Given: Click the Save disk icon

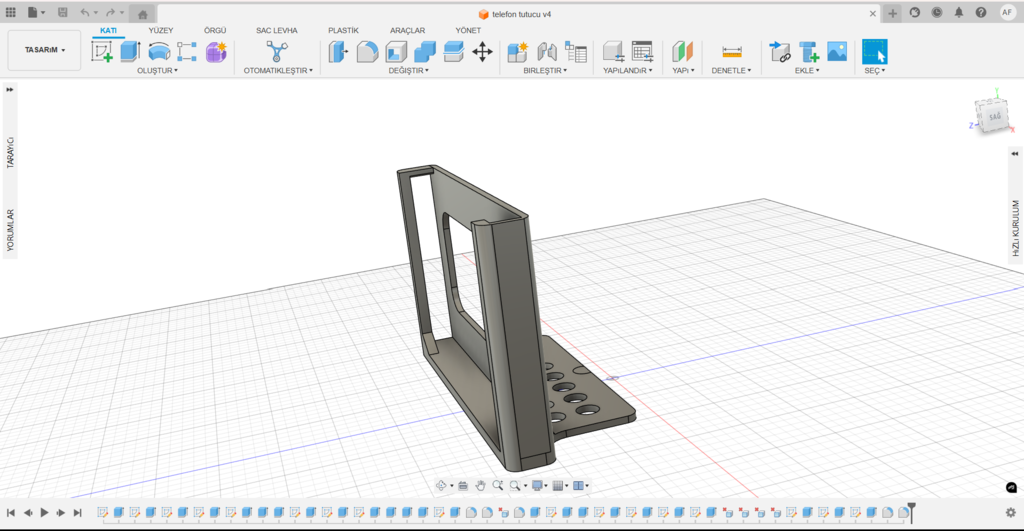Looking at the screenshot, I should click(x=63, y=12).
